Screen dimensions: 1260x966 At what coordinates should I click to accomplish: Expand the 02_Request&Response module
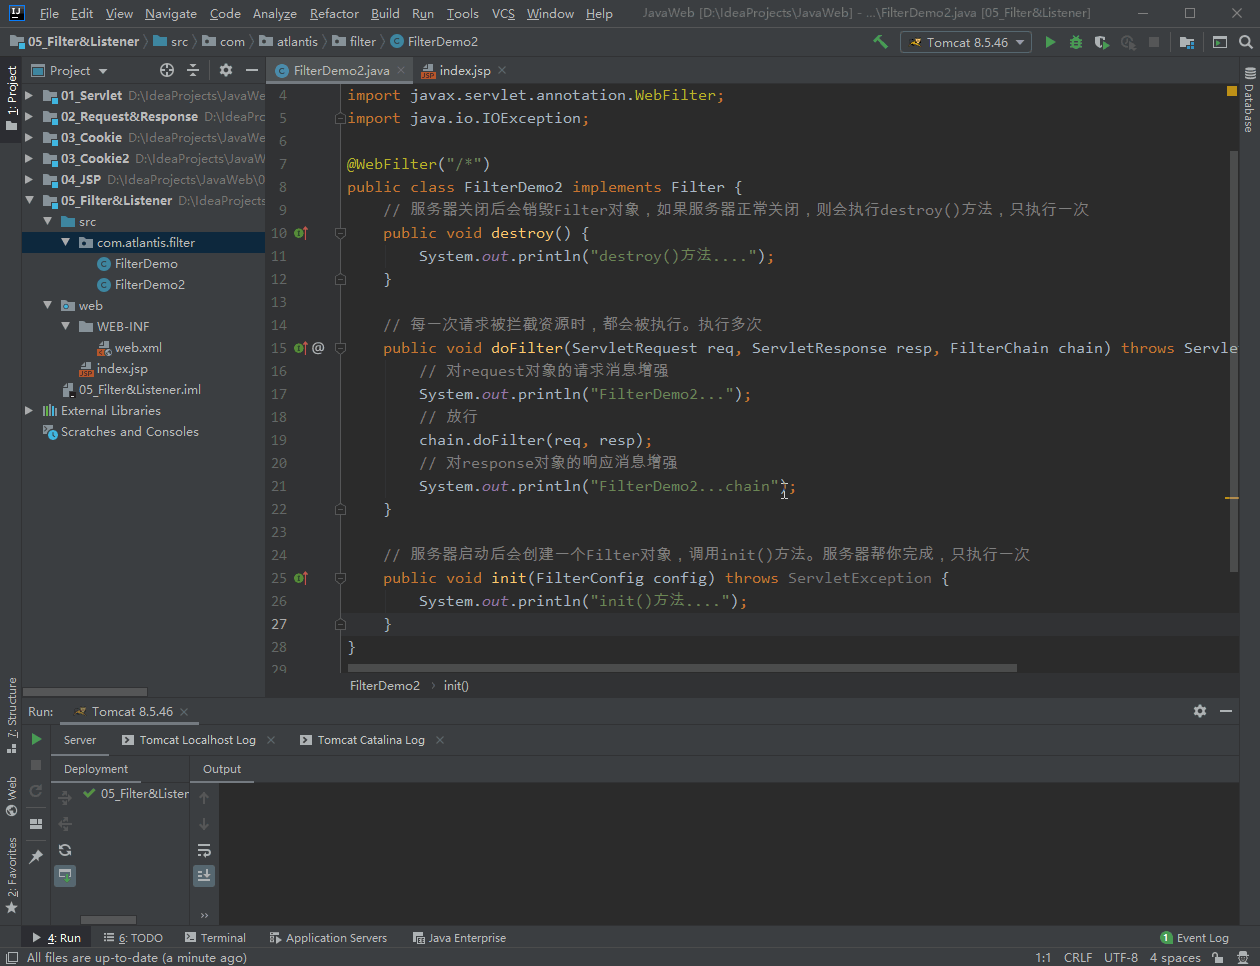pos(29,117)
